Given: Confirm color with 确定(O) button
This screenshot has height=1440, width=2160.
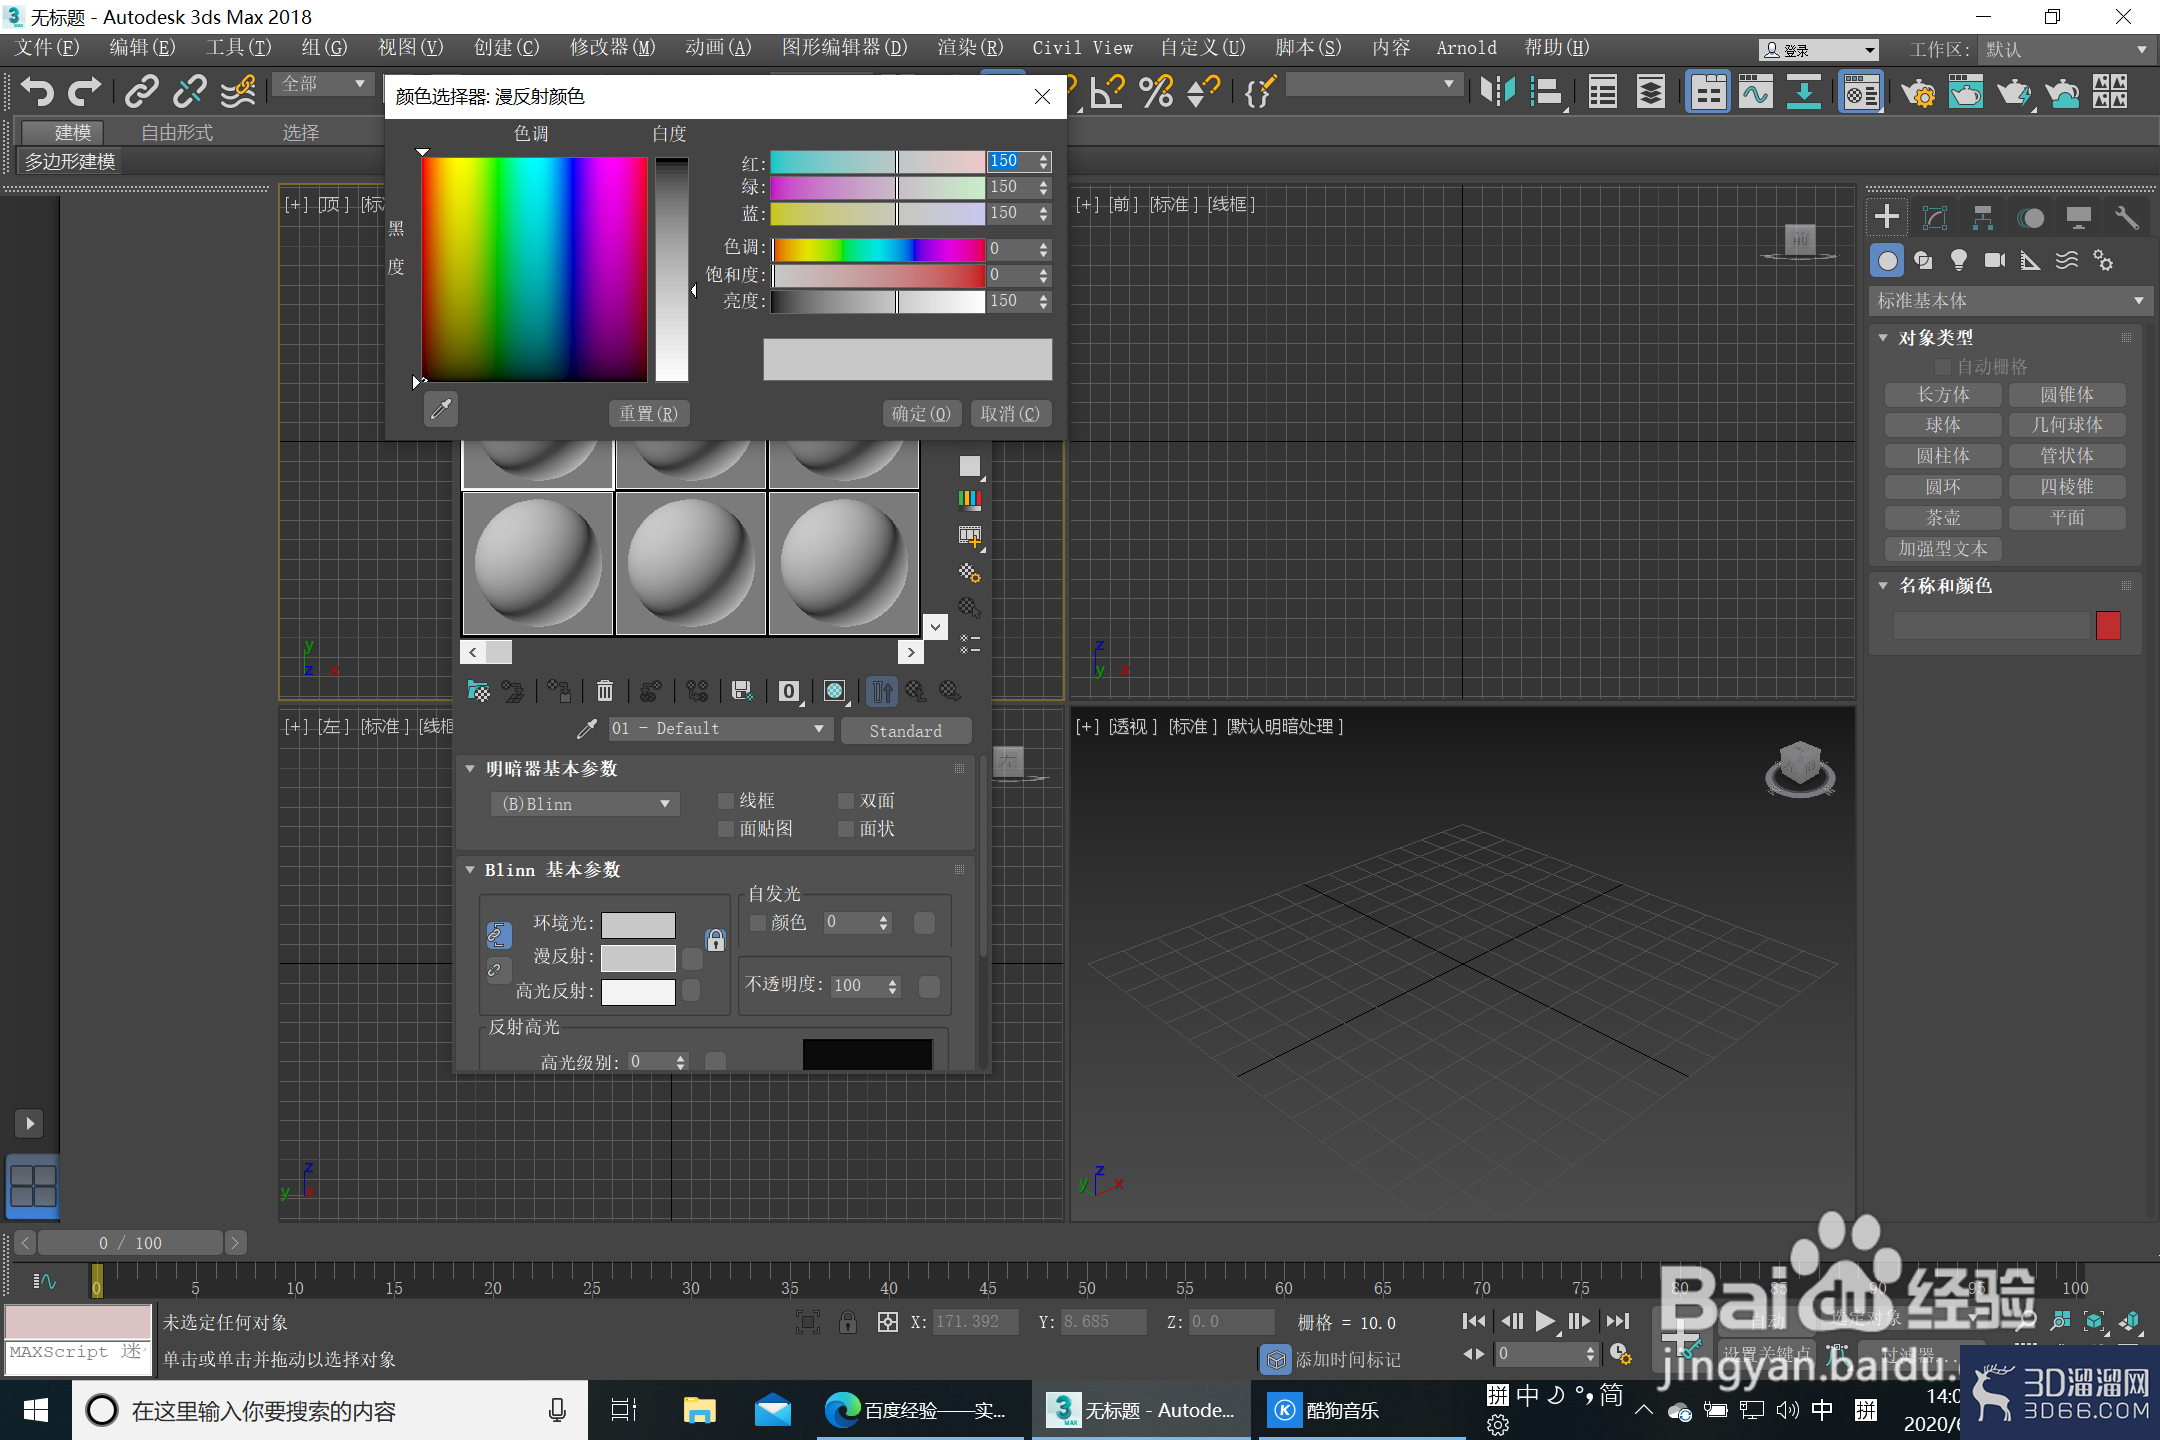Looking at the screenshot, I should pos(921,413).
